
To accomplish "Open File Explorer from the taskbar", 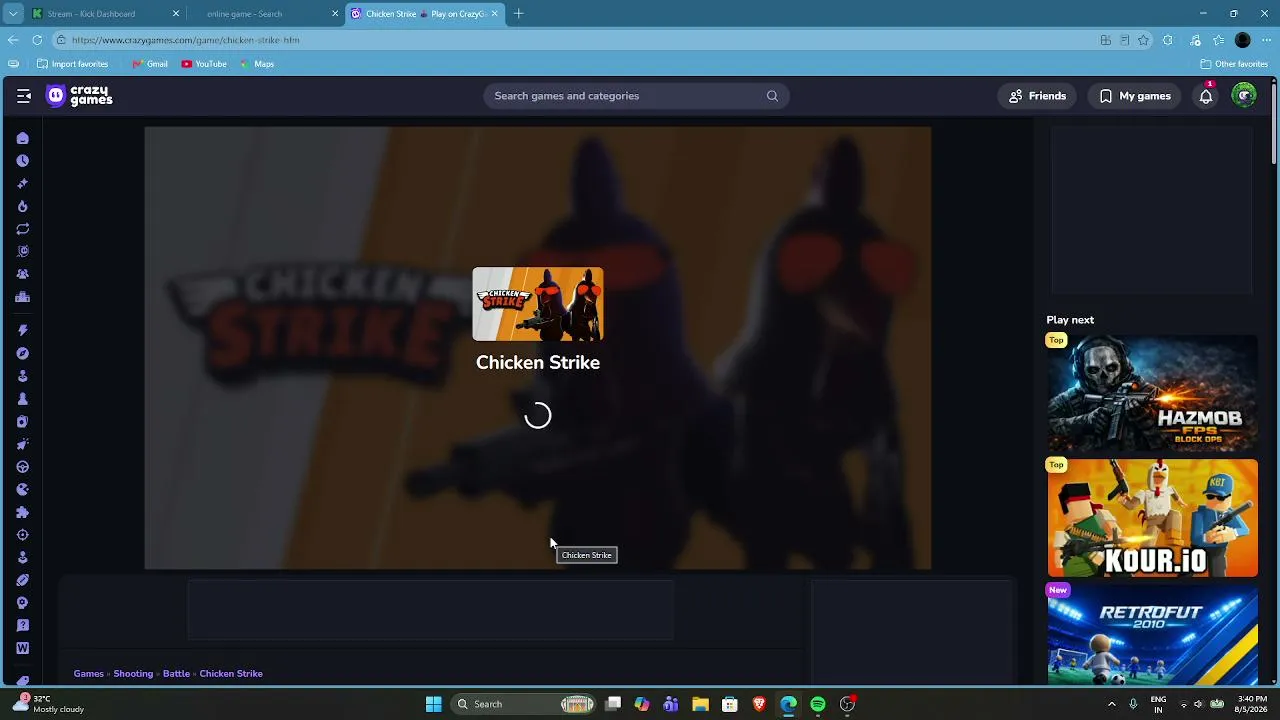I will pyautogui.click(x=700, y=704).
